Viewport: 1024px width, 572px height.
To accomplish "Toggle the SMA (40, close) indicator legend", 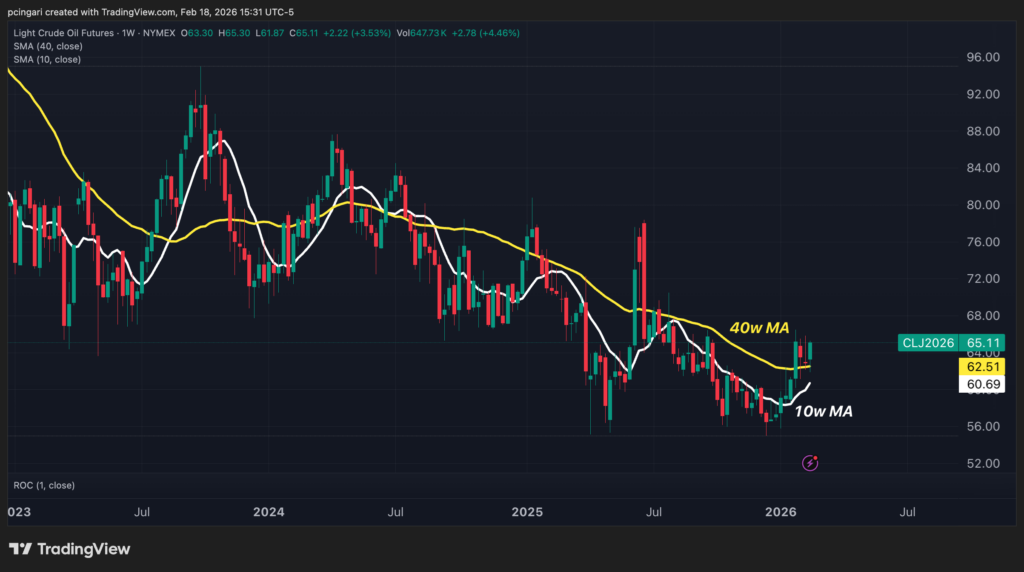I will coord(49,46).
